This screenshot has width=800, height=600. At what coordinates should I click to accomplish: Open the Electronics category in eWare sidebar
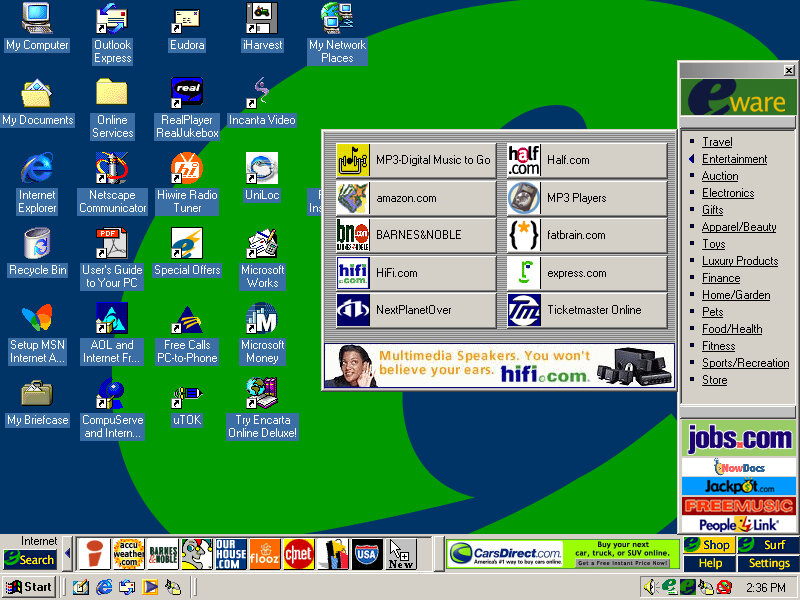pyautogui.click(x=727, y=193)
